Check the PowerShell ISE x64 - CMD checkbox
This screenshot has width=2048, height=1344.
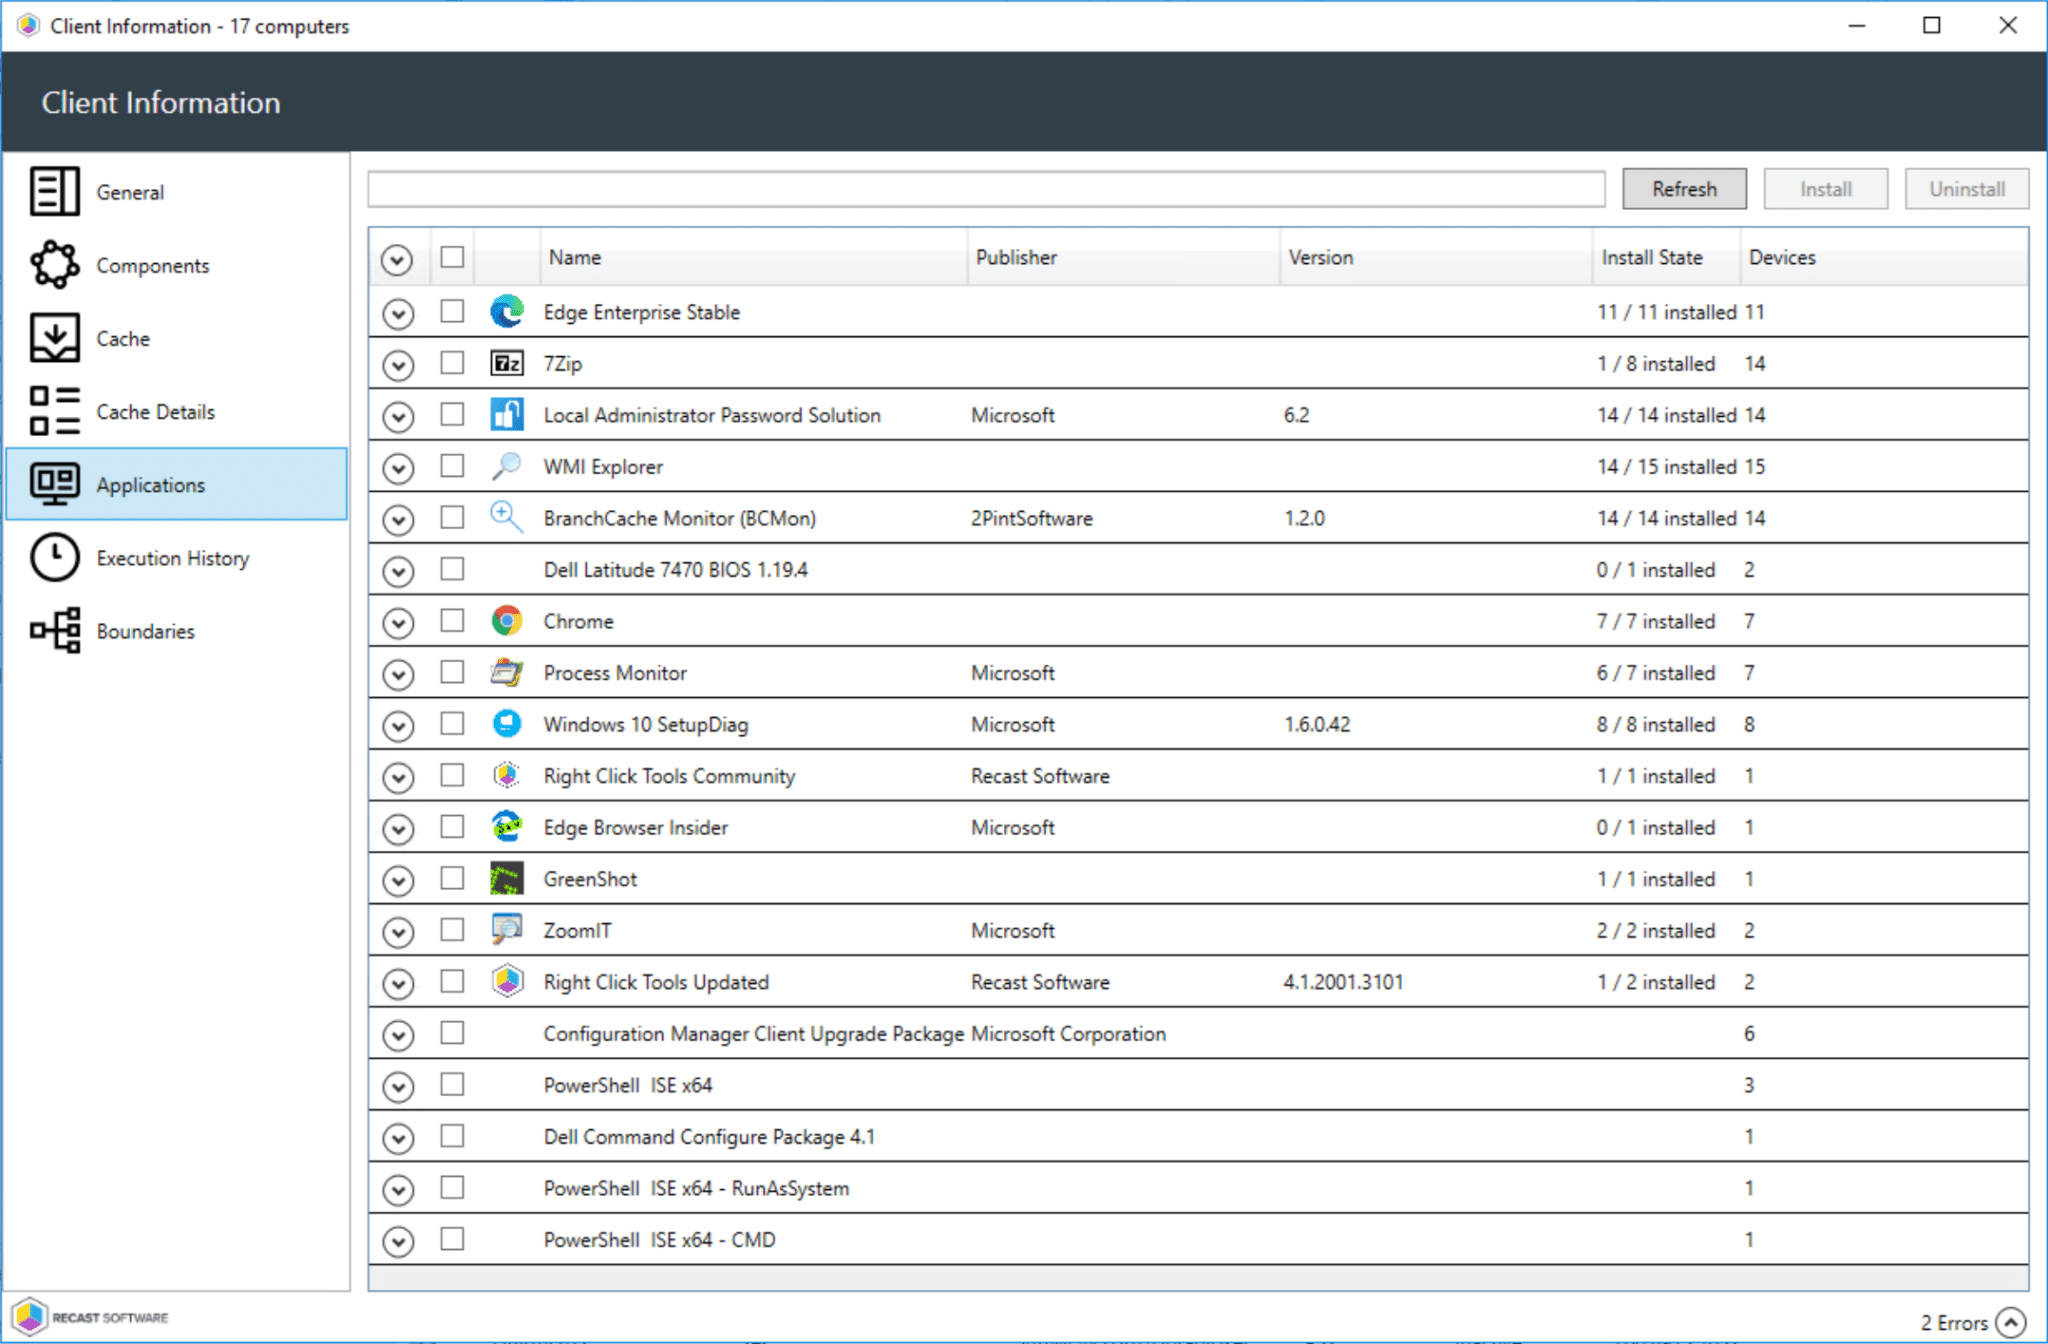click(x=453, y=1239)
